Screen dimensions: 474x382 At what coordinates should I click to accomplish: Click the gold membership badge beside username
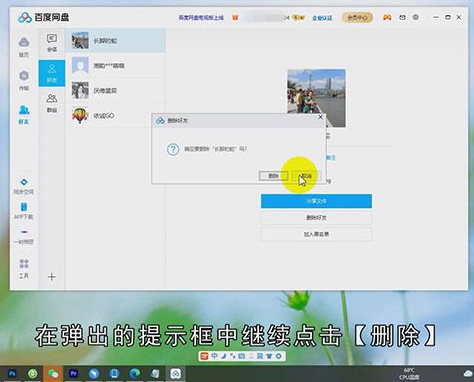pos(299,17)
